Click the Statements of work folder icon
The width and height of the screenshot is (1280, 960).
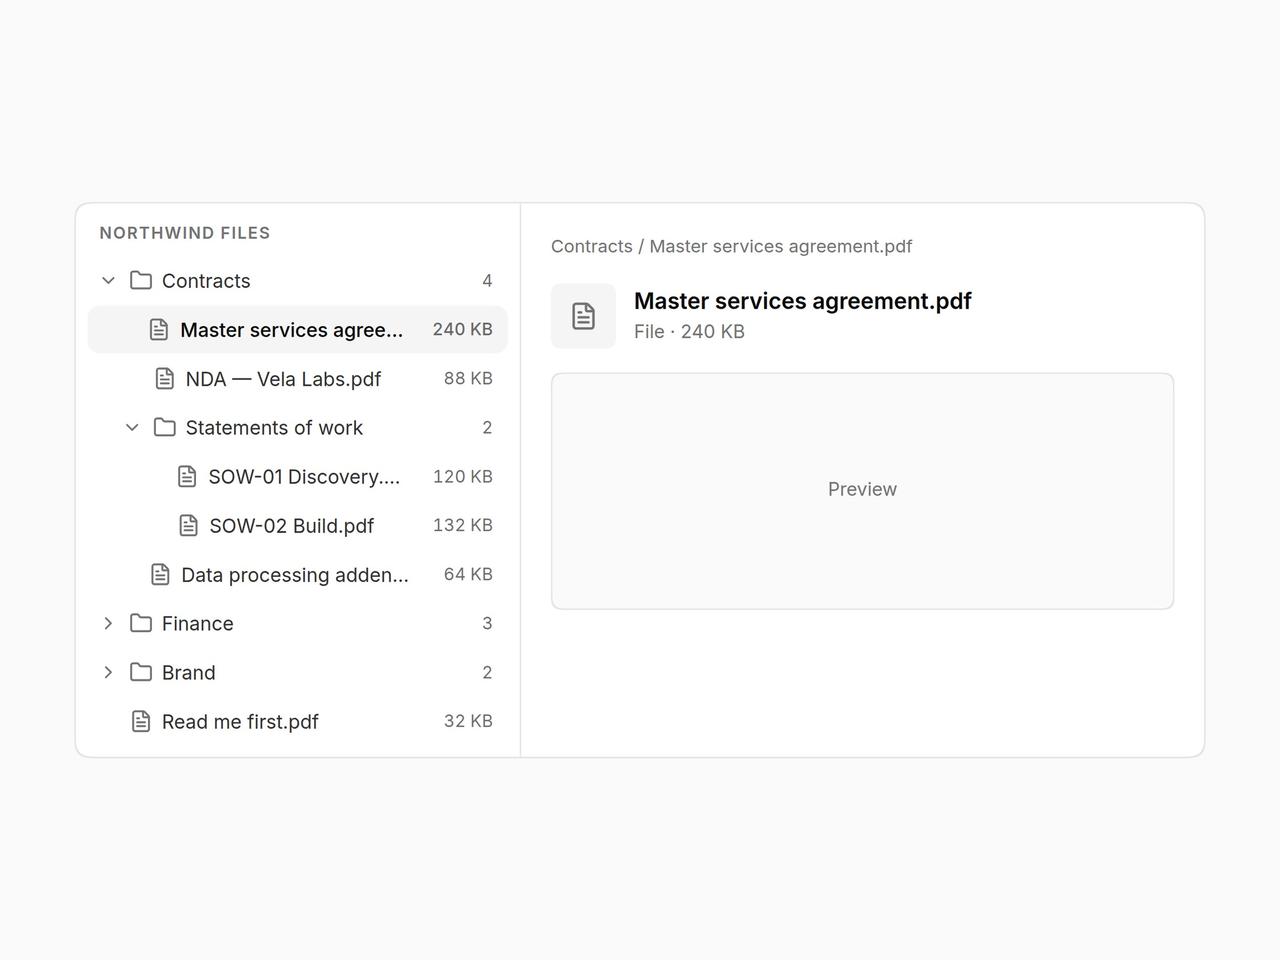(165, 428)
